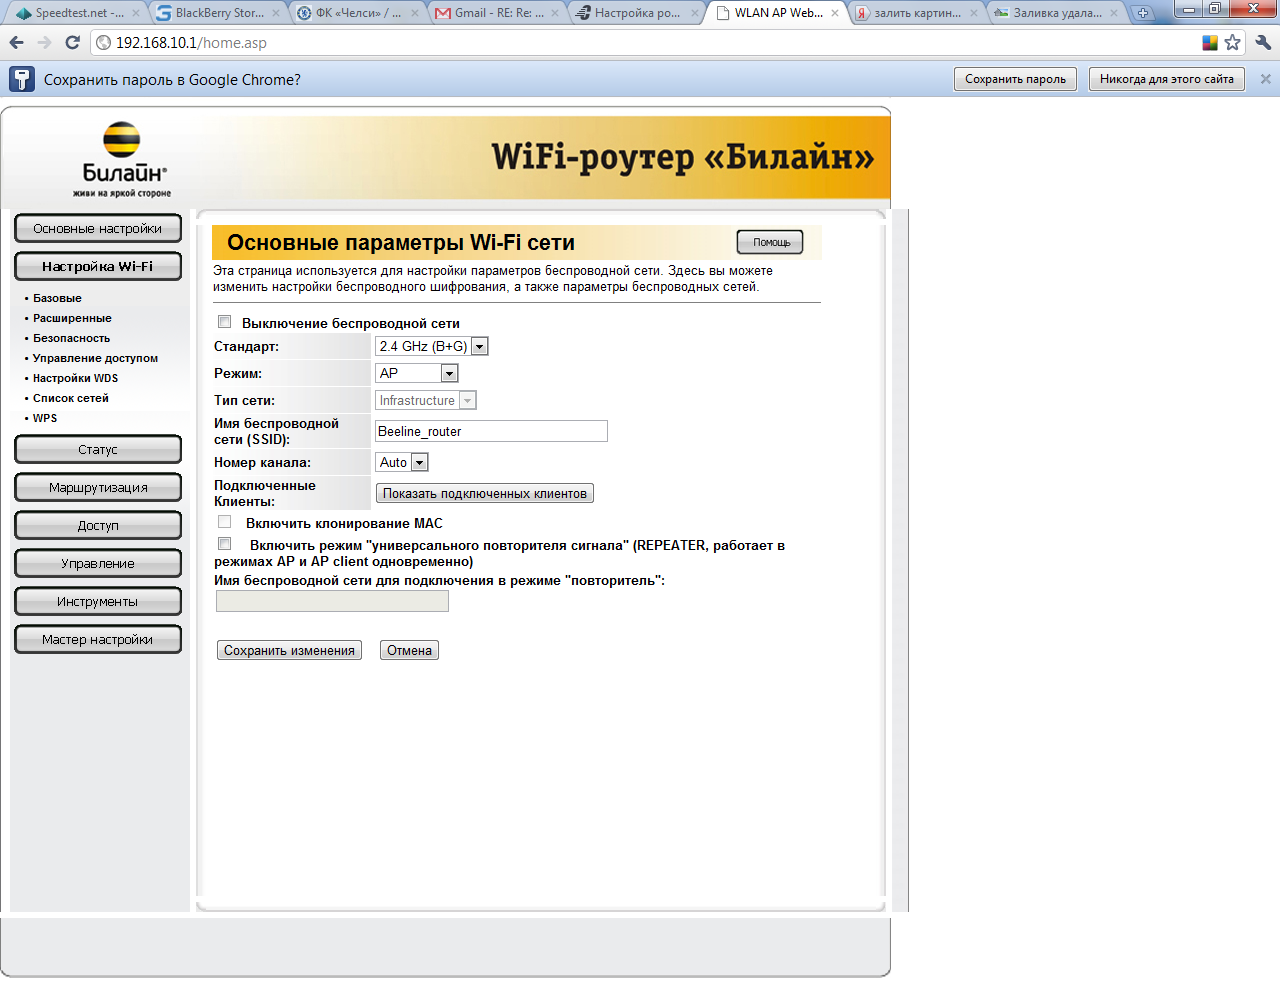Screen dimensions: 1280x984
Task: Click the key icon in the password infobar
Action: coord(22,79)
